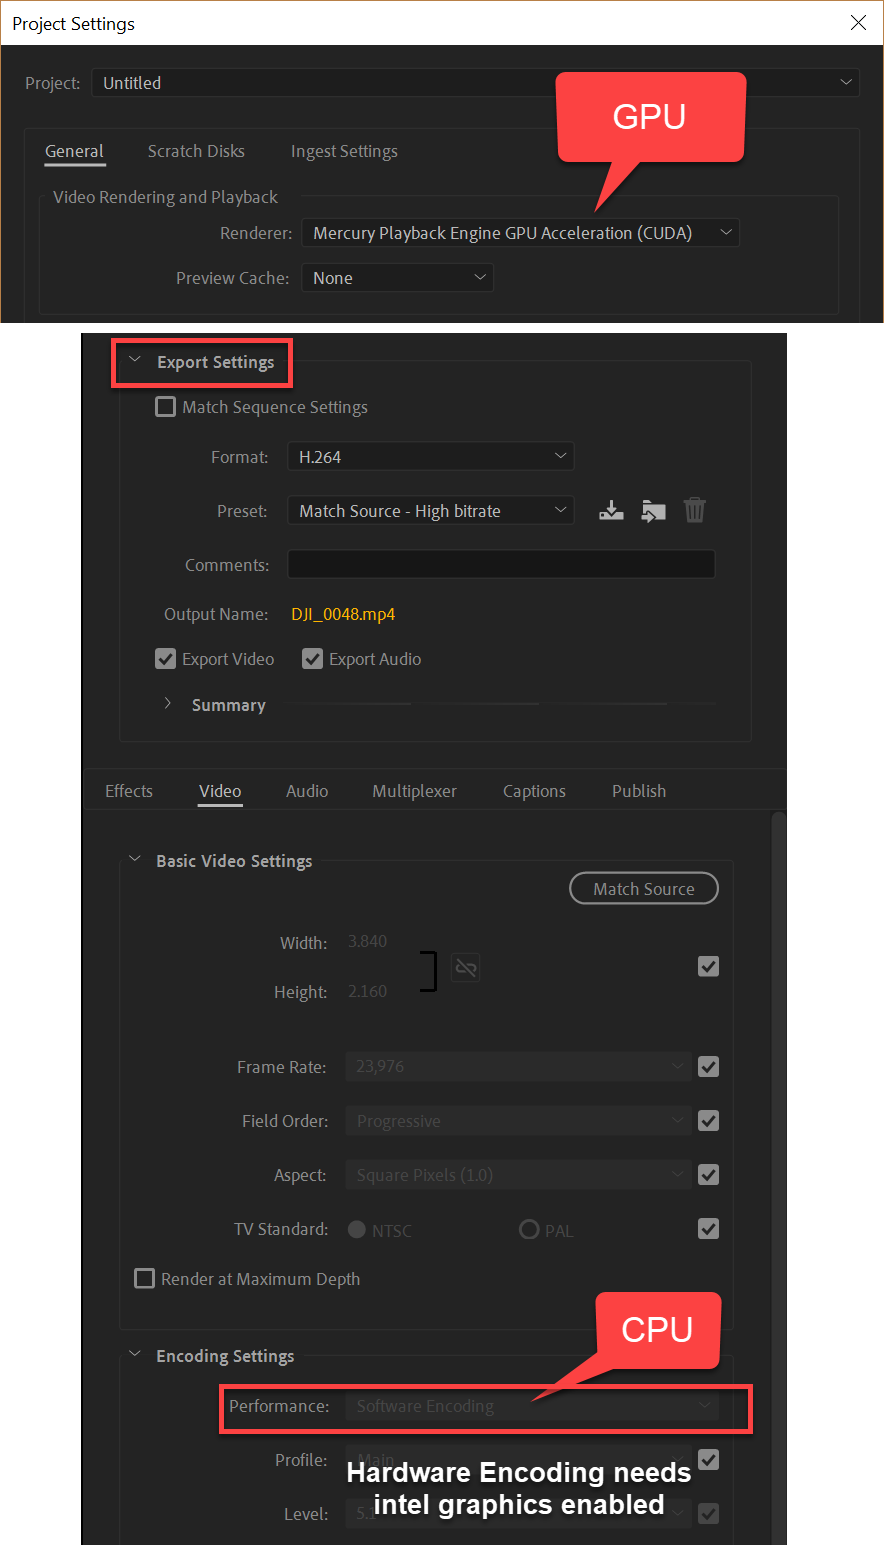Image resolution: width=884 pixels, height=1545 pixels.
Task: Open the Renderer dropdown
Action: [x=520, y=232]
